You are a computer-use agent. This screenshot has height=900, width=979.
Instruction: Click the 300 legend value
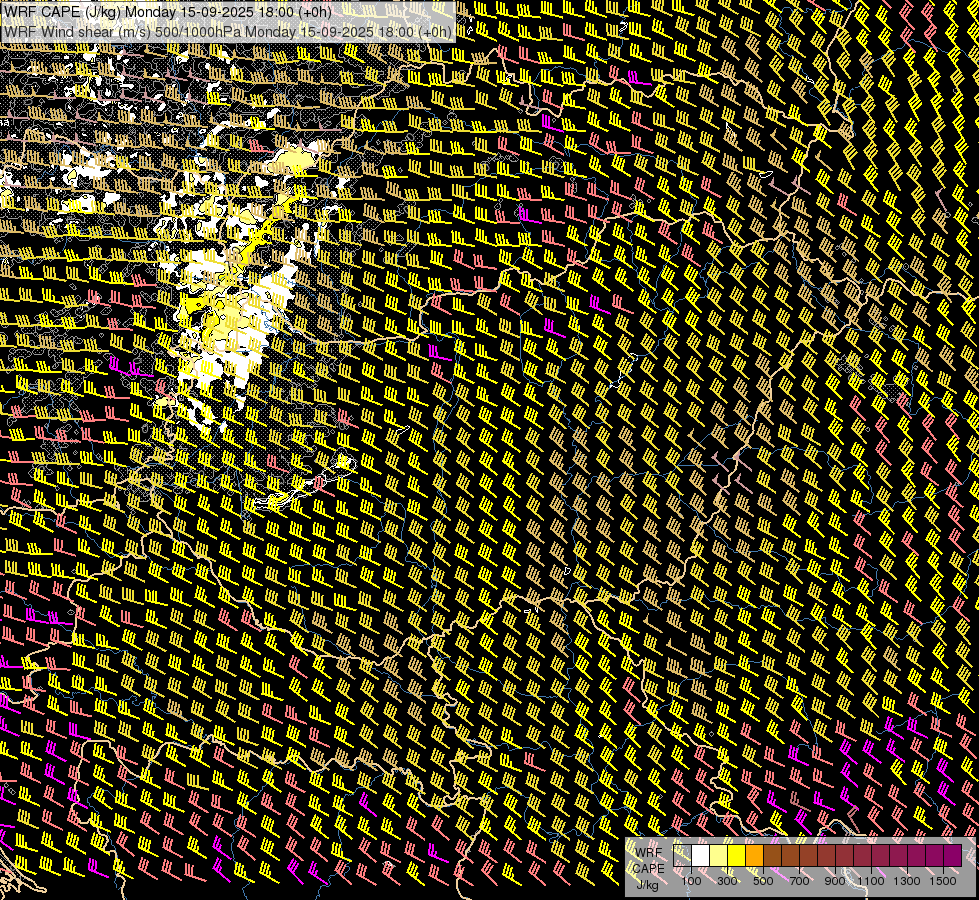727,881
